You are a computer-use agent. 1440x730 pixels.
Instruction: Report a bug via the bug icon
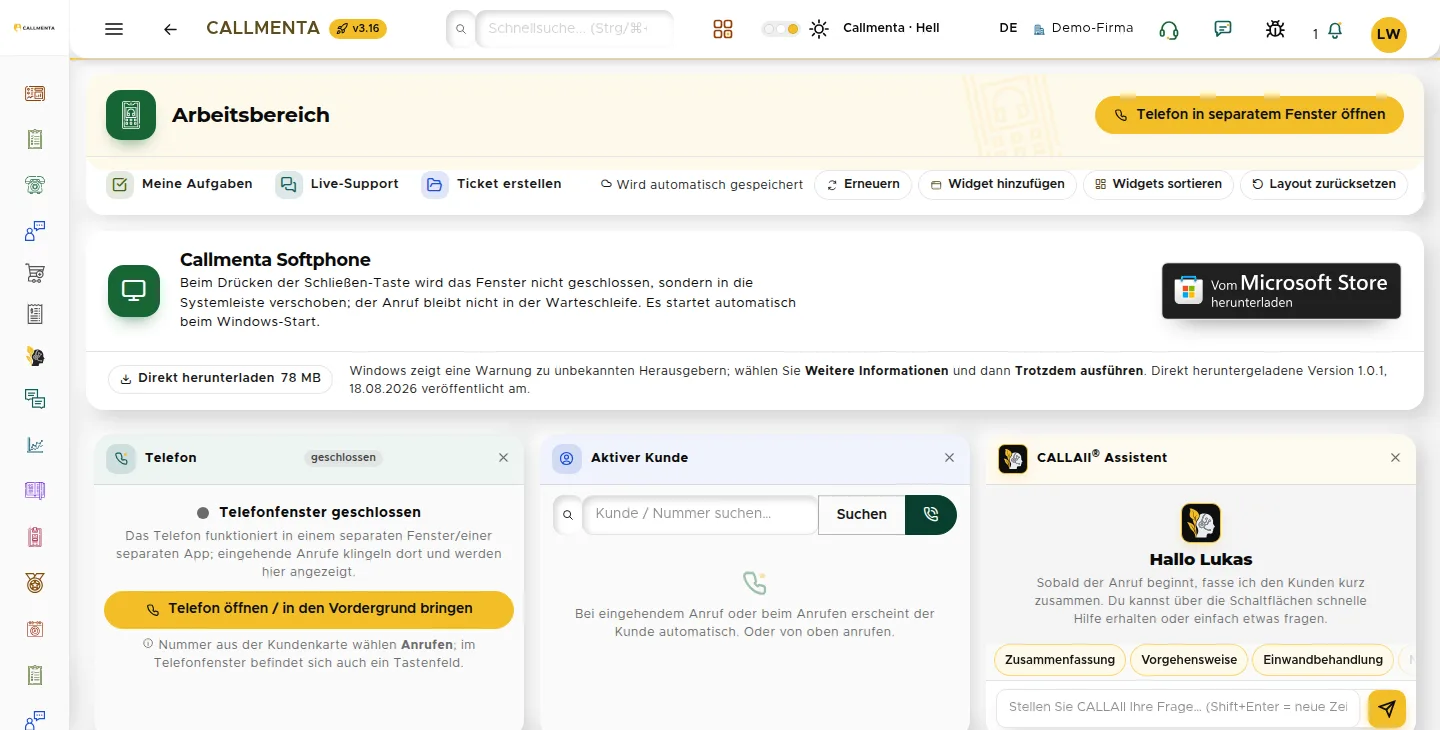click(1275, 29)
